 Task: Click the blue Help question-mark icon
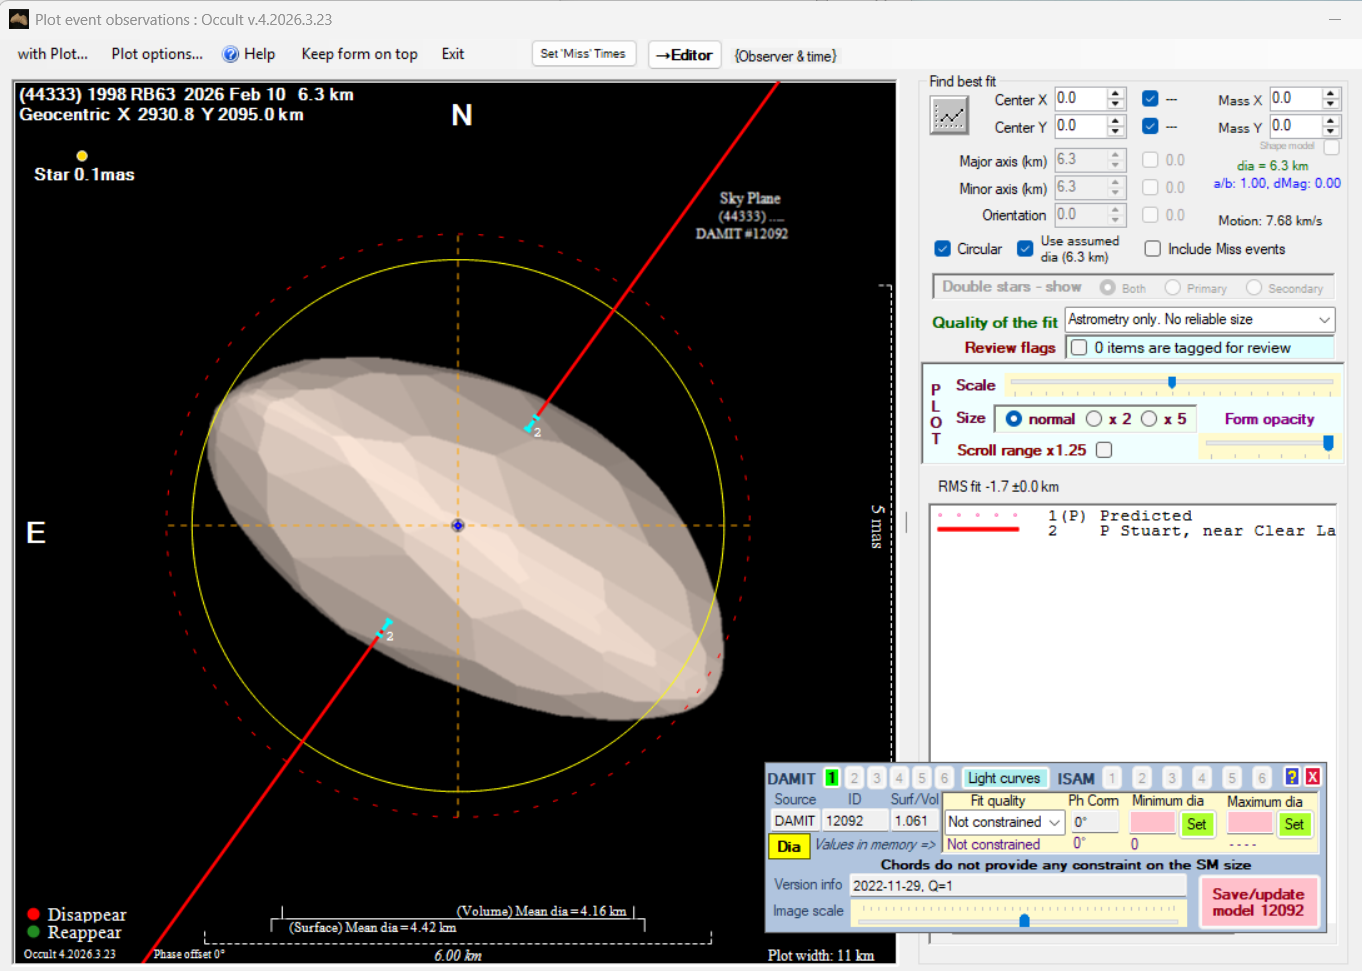point(231,54)
